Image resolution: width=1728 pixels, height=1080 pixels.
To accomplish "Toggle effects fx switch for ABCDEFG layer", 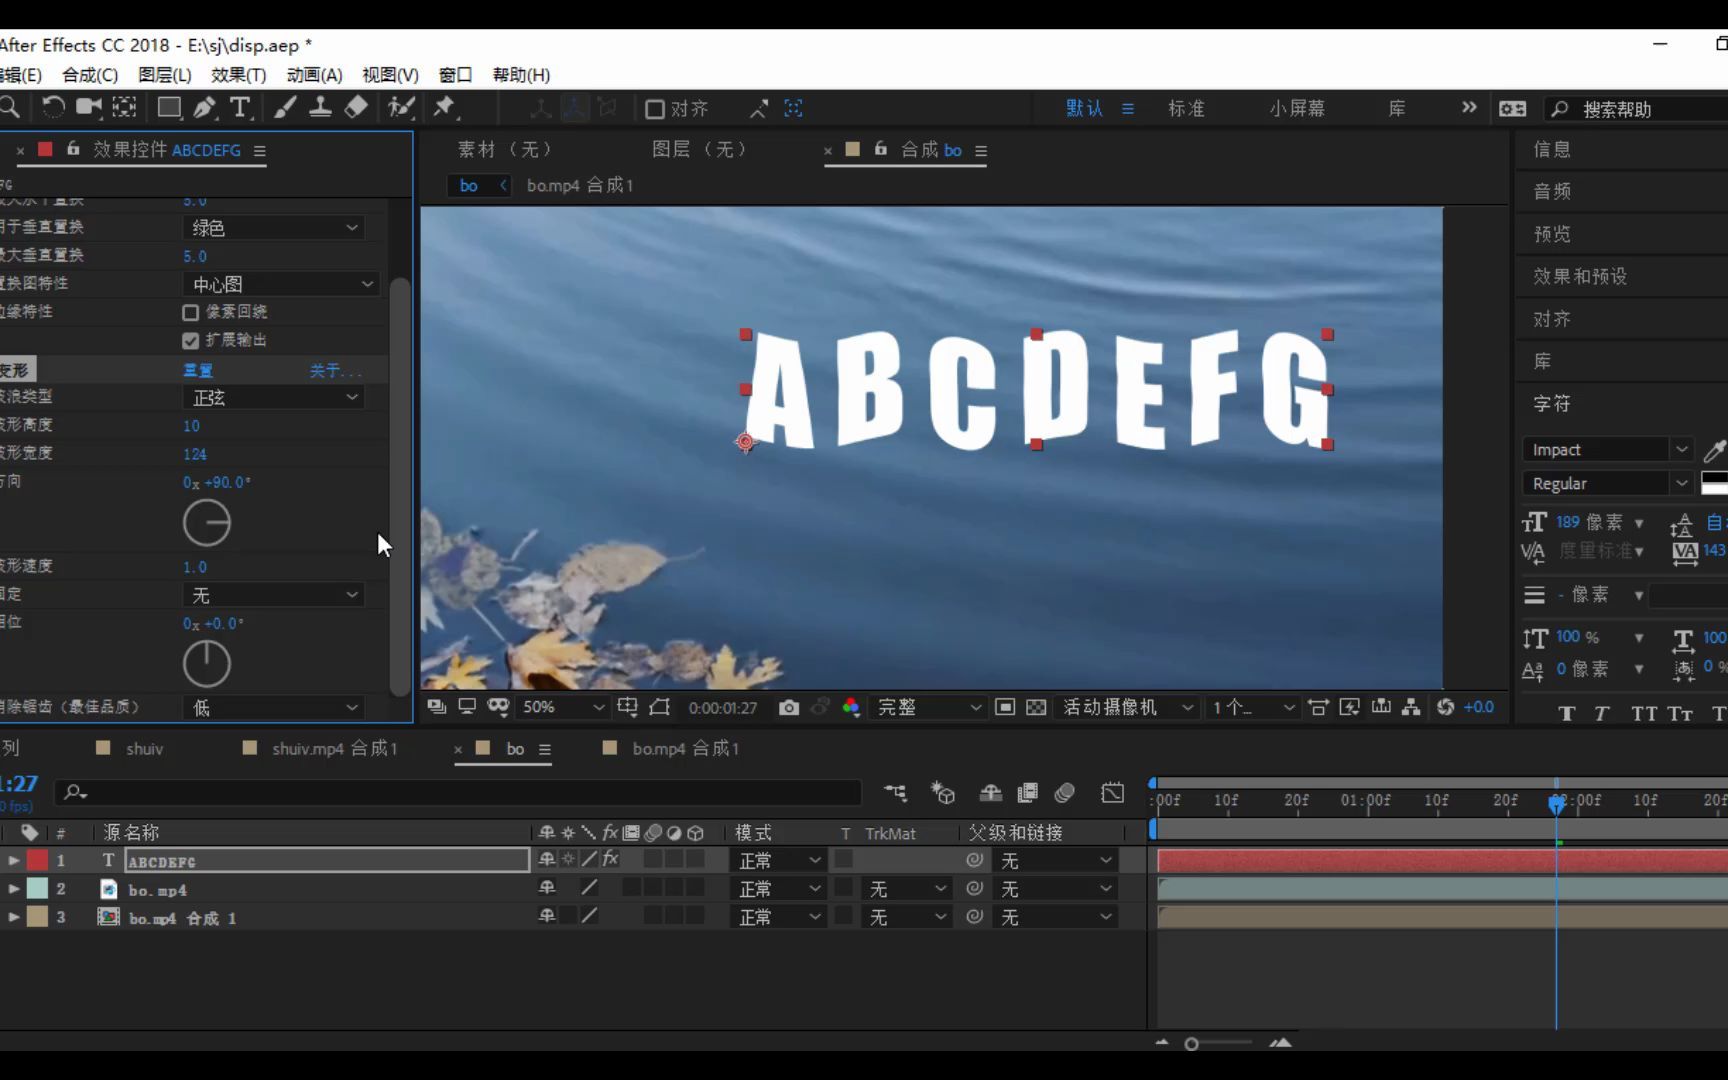I will coord(610,859).
